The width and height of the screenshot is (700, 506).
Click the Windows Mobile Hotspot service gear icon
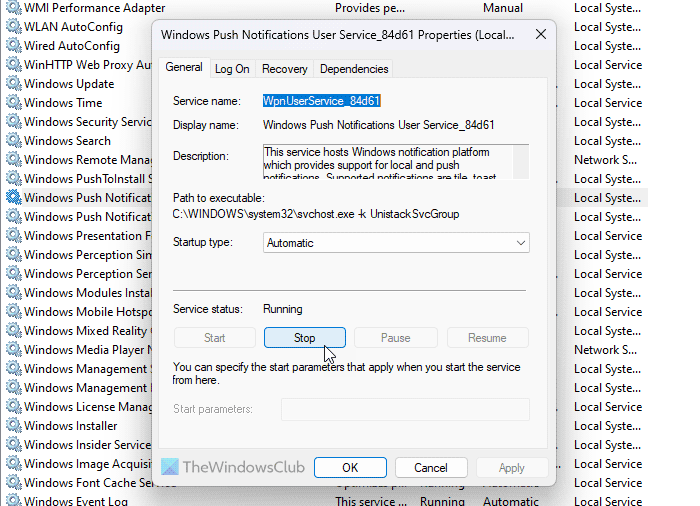pos(14,312)
